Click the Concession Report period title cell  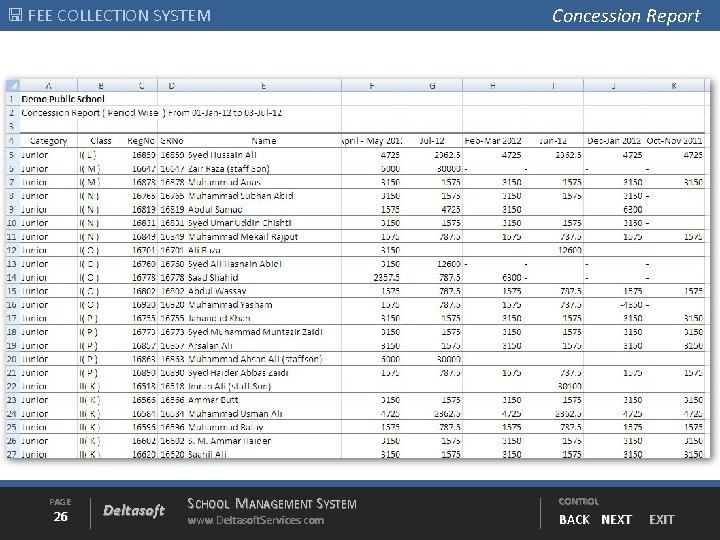pyautogui.click(x=152, y=112)
